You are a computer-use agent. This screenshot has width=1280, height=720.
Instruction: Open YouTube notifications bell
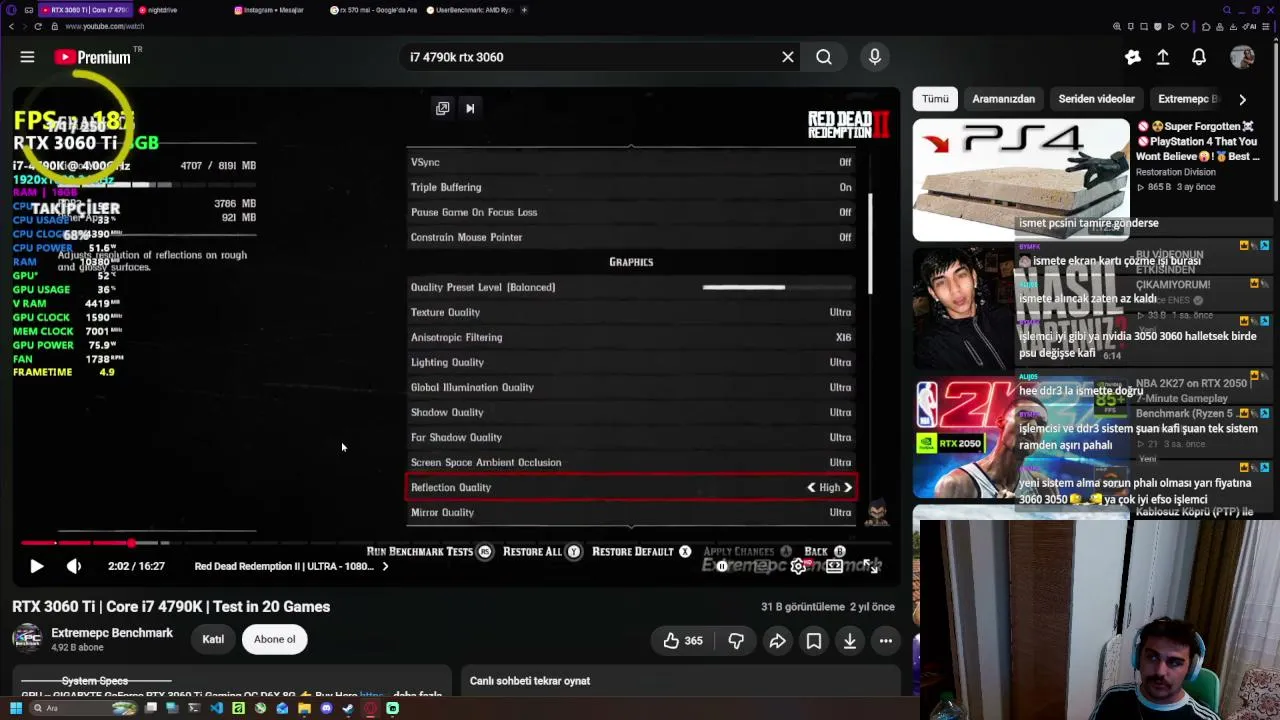tap(1199, 57)
